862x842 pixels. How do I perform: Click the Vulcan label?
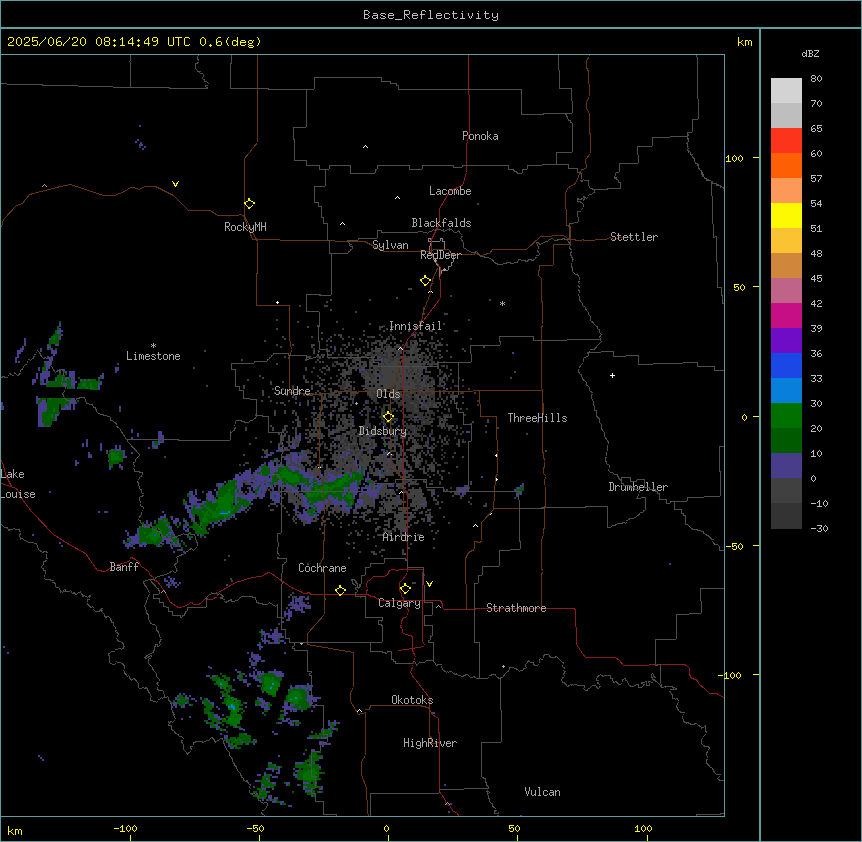[x=543, y=792]
